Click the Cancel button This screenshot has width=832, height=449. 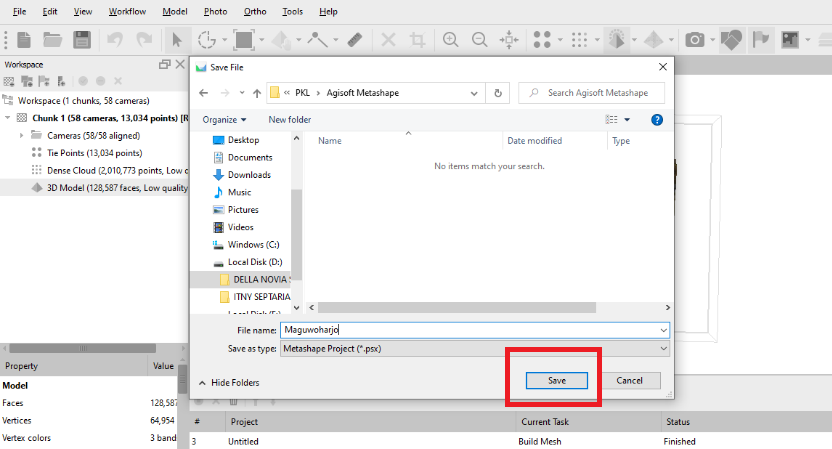pyautogui.click(x=629, y=381)
